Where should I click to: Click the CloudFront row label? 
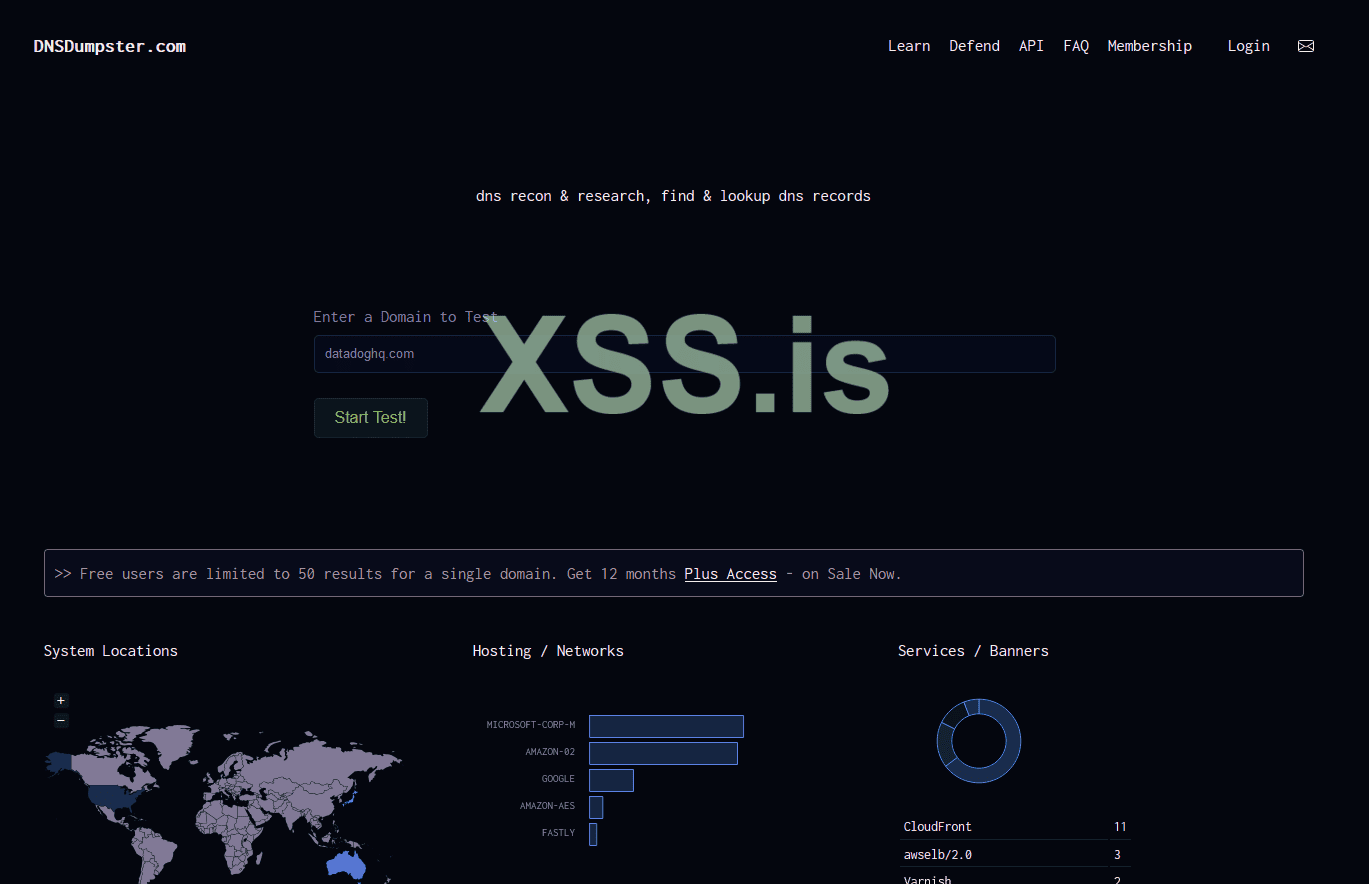coord(938,827)
